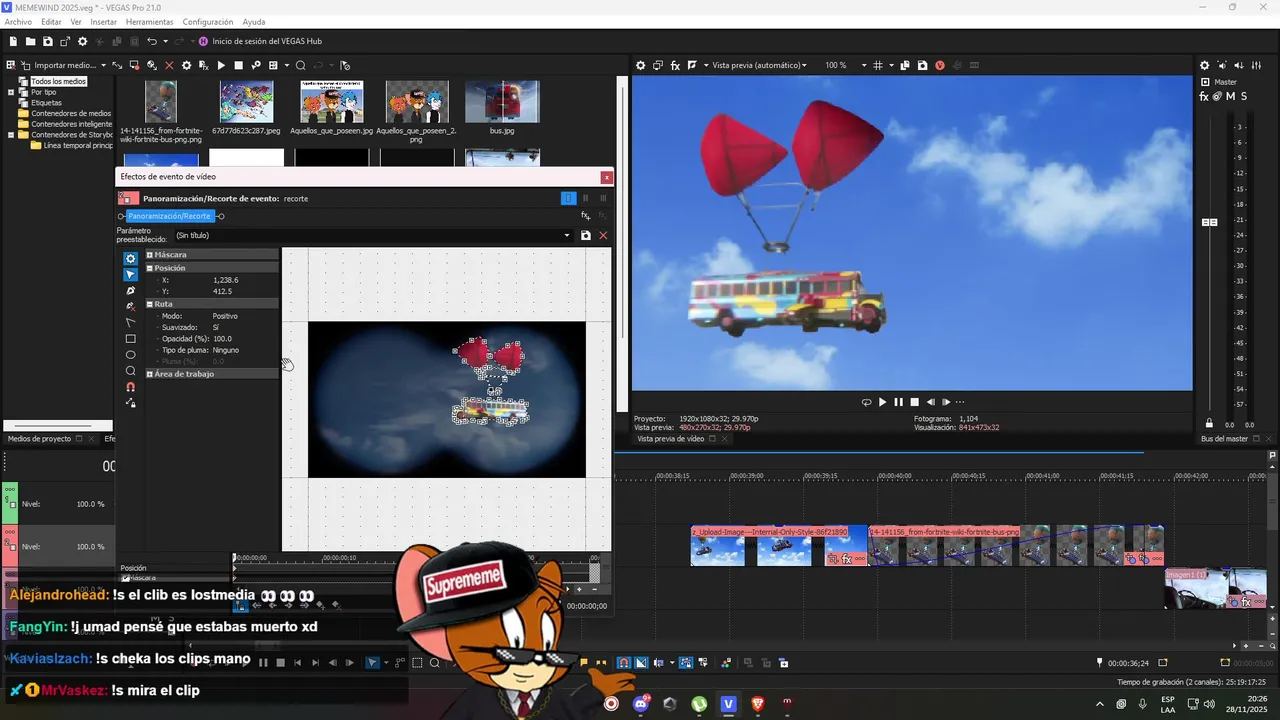
Task: Click the video preview settings gear
Action: pyautogui.click(x=641, y=65)
